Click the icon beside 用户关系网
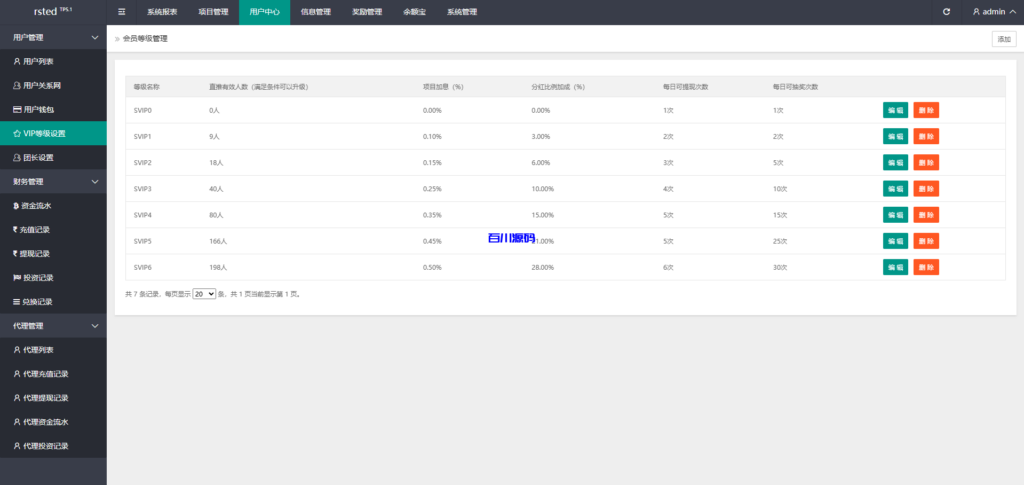 (17, 86)
